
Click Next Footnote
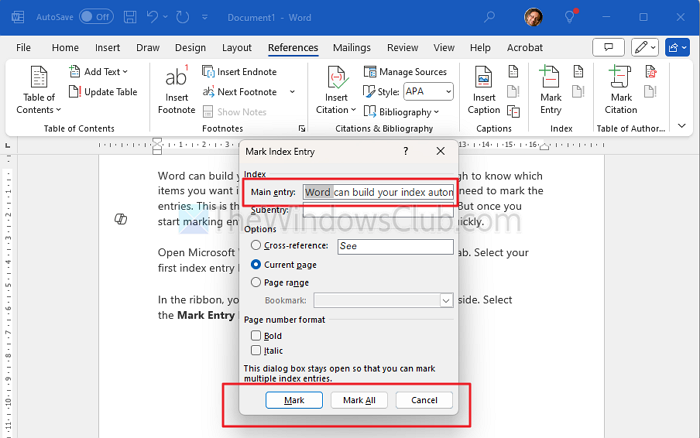coord(240,92)
